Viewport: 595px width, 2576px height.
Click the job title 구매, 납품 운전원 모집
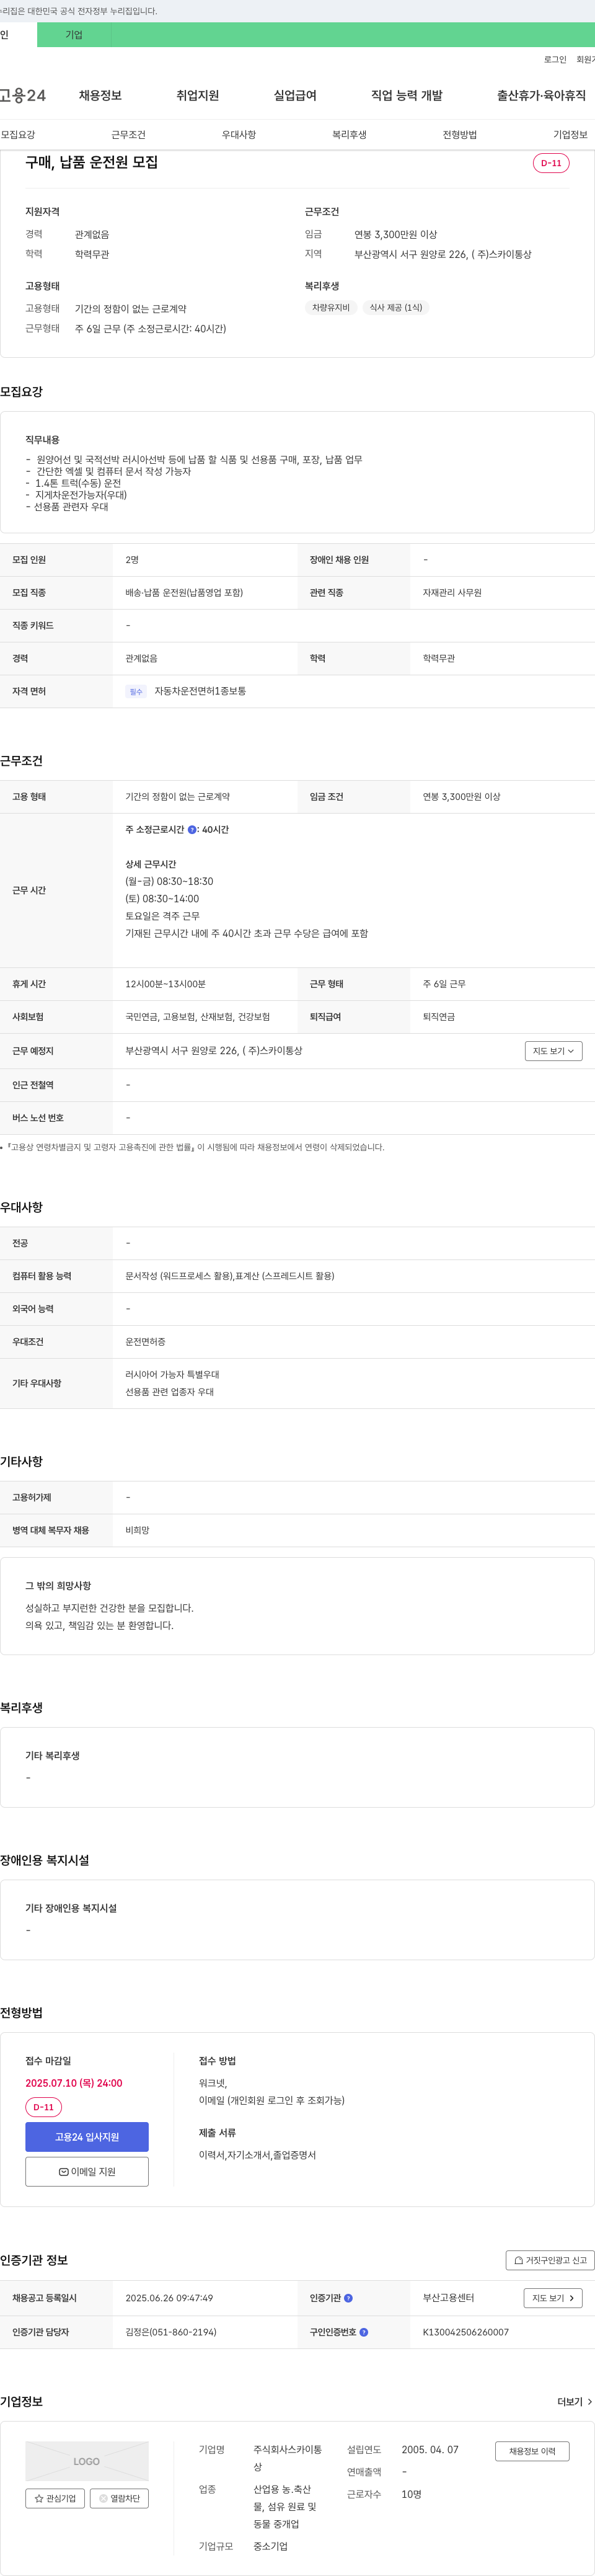(92, 163)
